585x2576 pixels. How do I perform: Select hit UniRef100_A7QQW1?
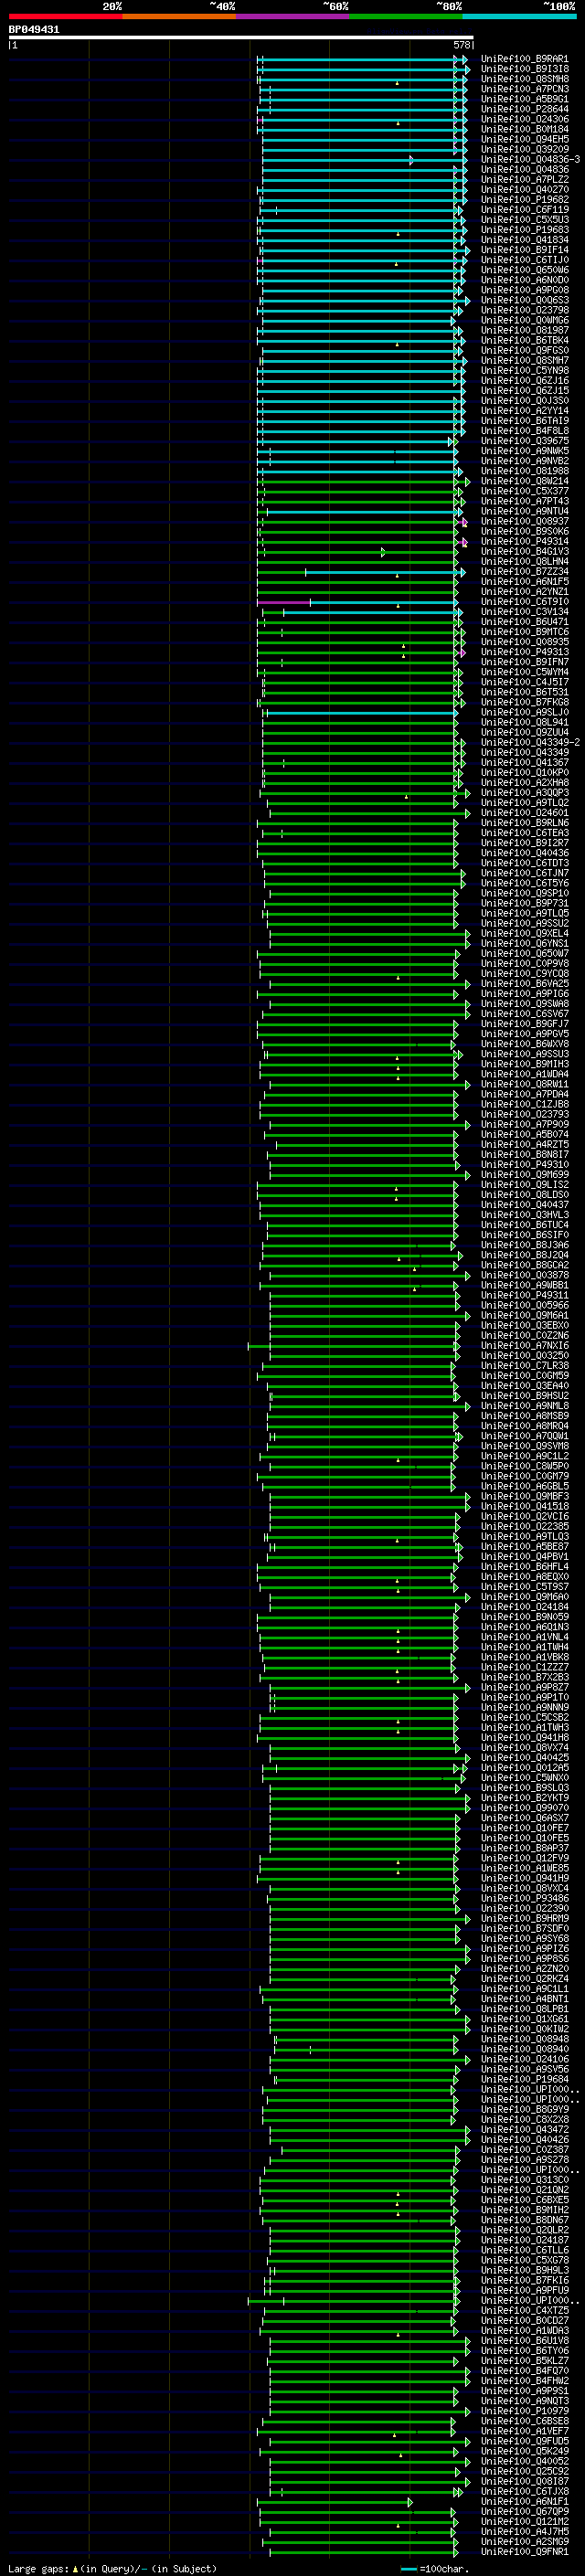pyautogui.click(x=524, y=1436)
